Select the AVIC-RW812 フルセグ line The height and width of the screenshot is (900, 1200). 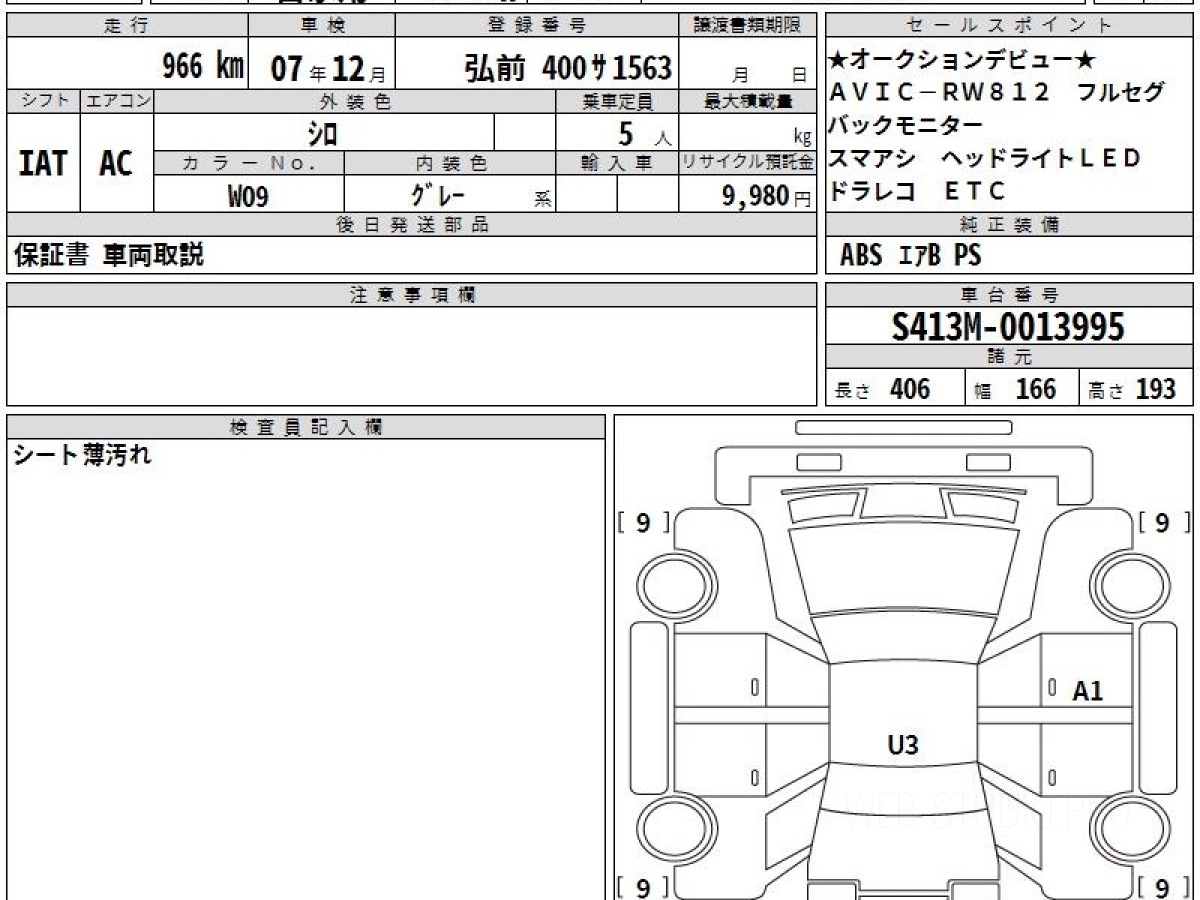coord(997,93)
